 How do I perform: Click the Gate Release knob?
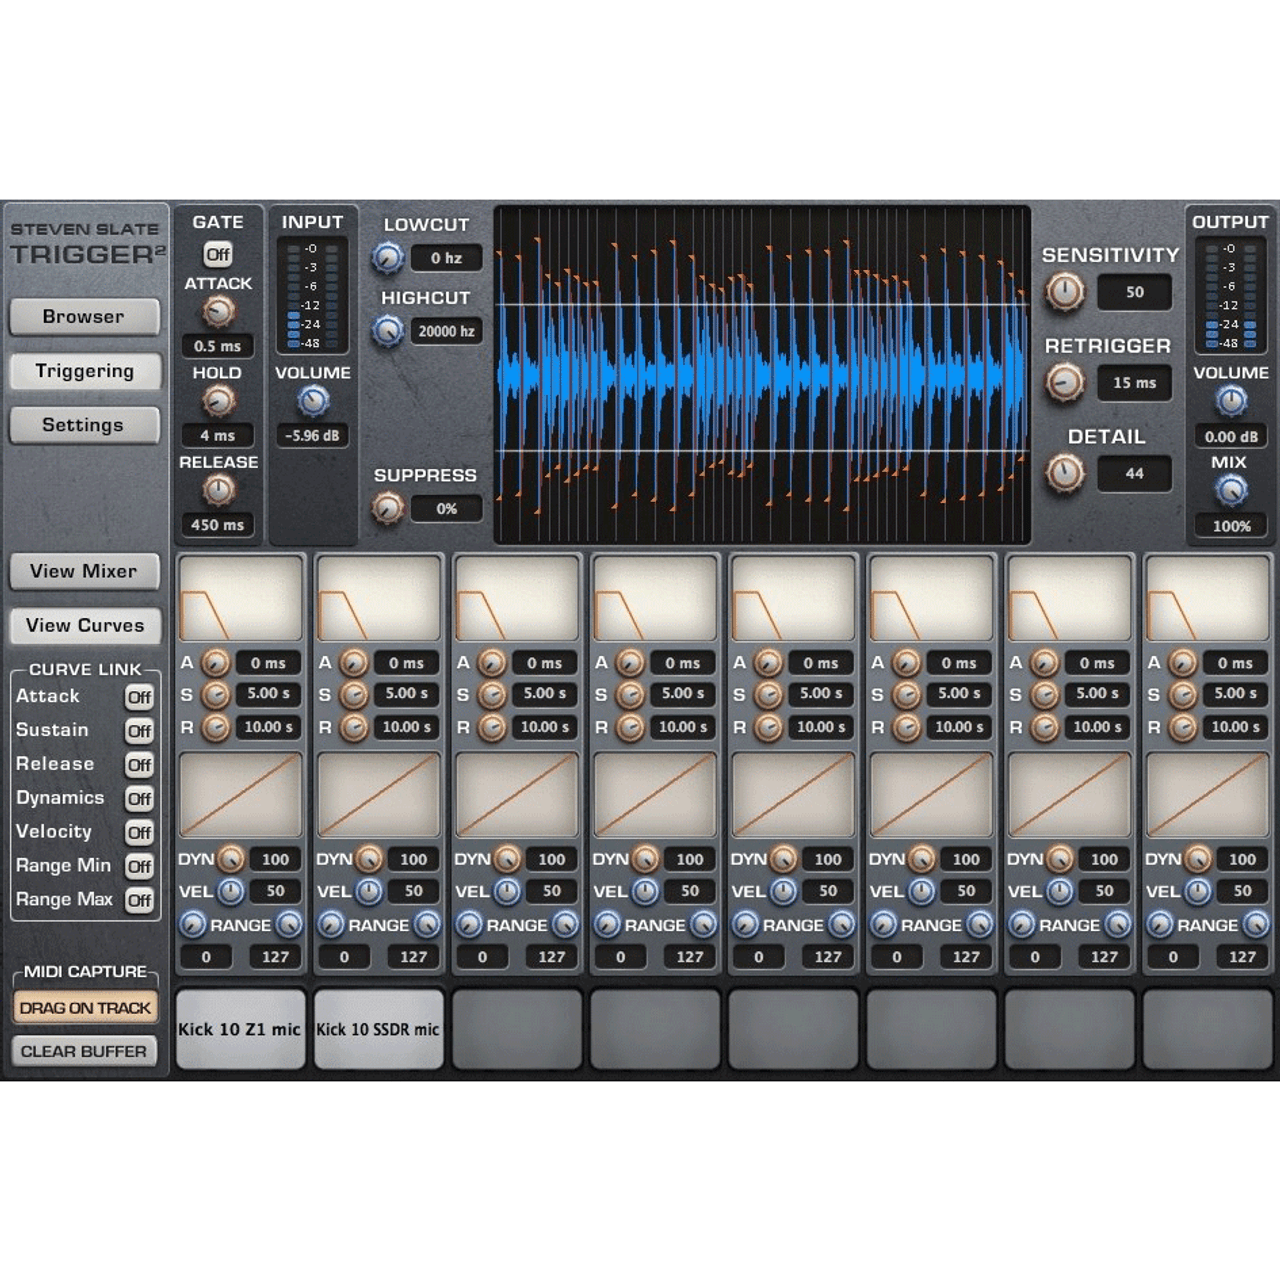coord(218,490)
